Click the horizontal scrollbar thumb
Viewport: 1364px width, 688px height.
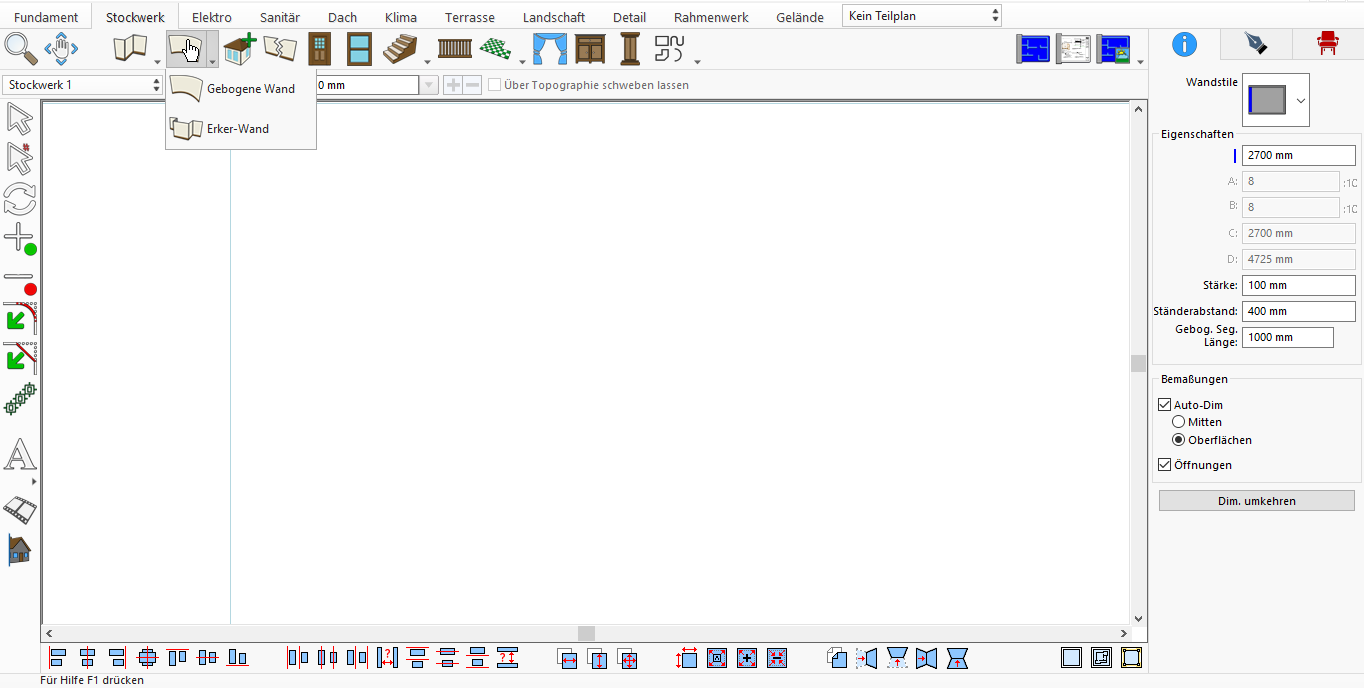coord(587,633)
